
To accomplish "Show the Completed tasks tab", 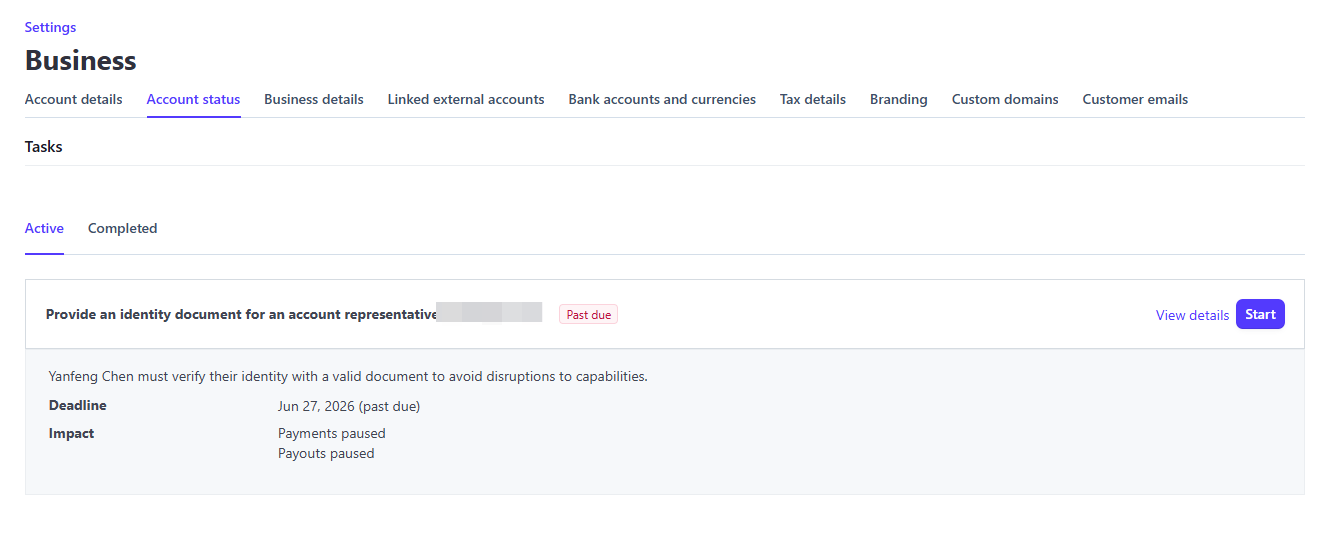I will [x=122, y=228].
